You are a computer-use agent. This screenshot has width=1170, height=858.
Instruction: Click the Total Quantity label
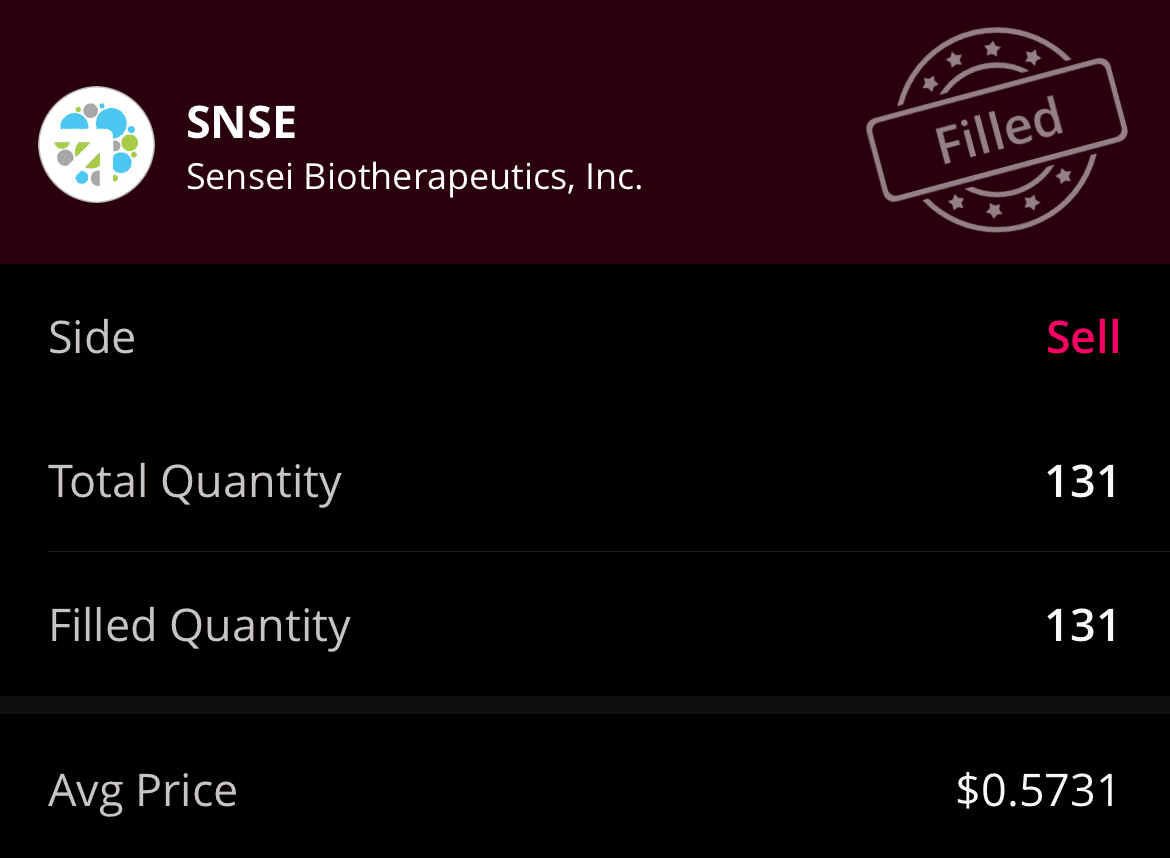(x=195, y=482)
